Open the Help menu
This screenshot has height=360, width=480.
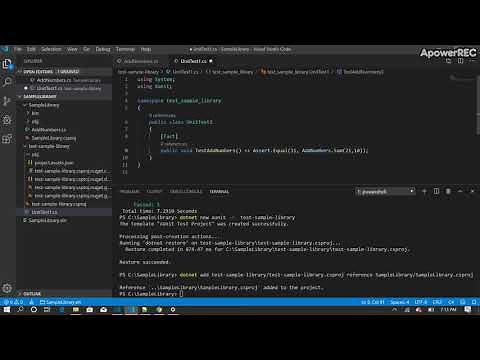coord(146,49)
